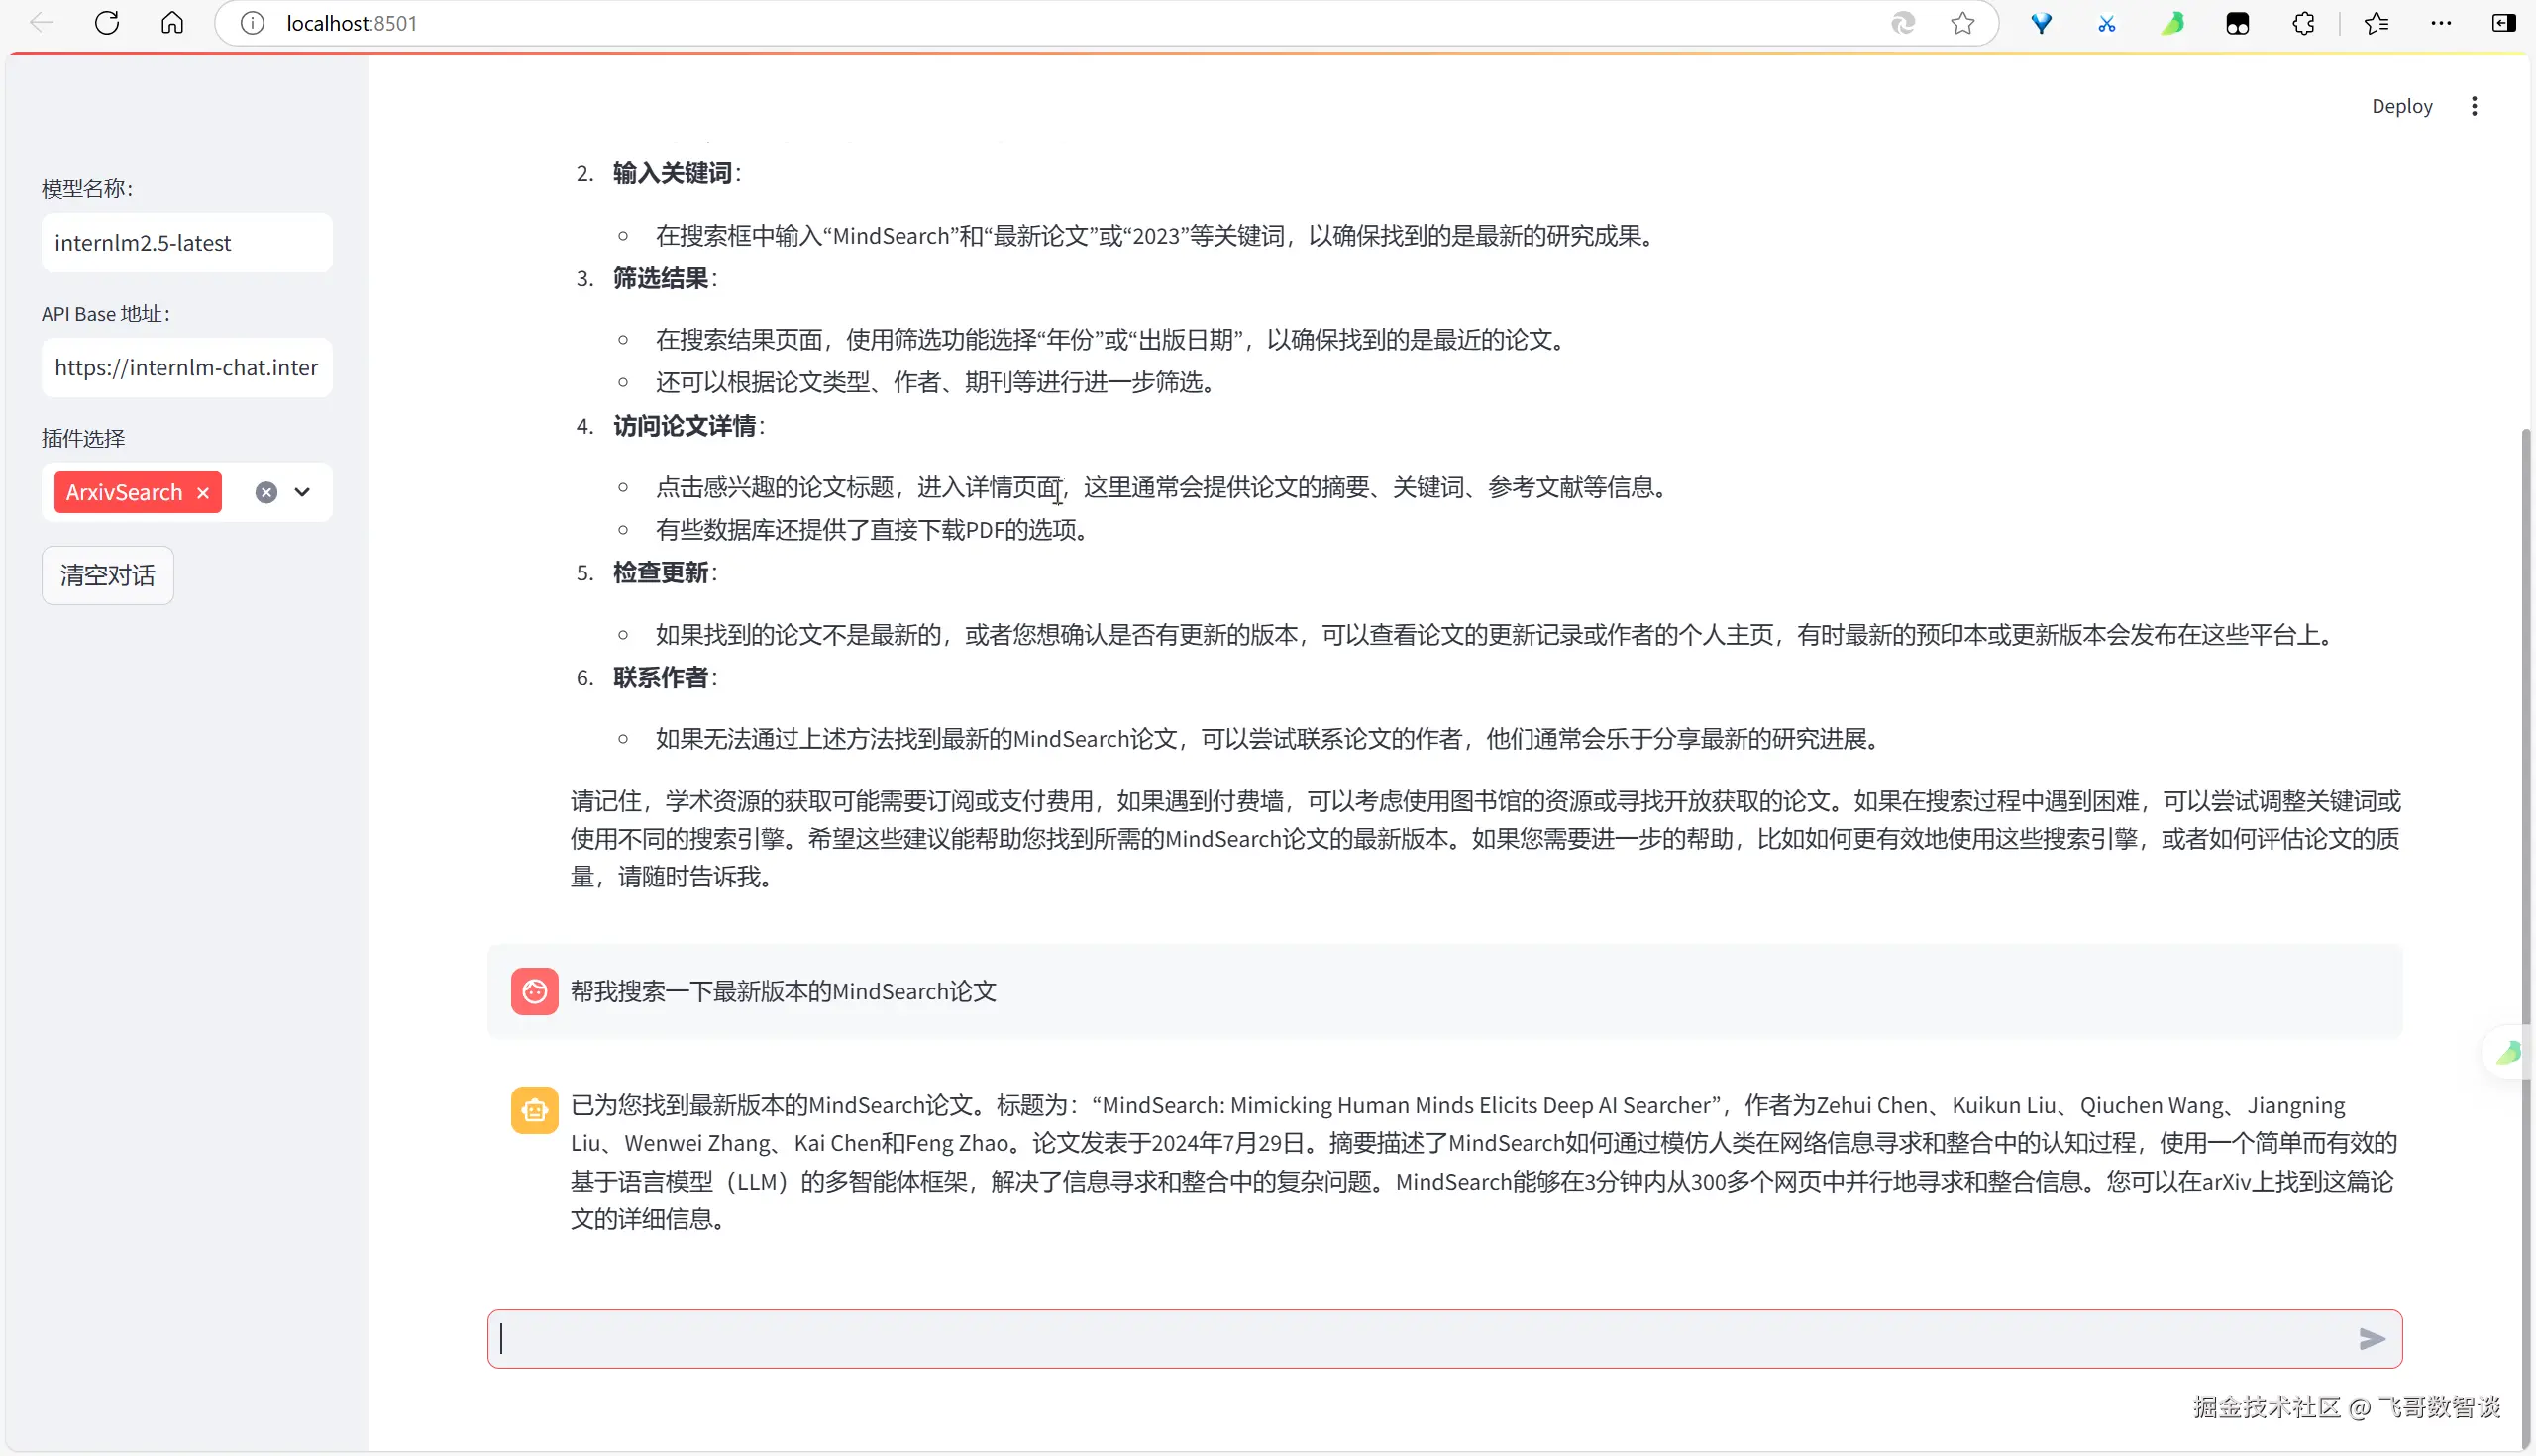
Task: Click the browser refresh icon
Action: pyautogui.click(x=107, y=23)
